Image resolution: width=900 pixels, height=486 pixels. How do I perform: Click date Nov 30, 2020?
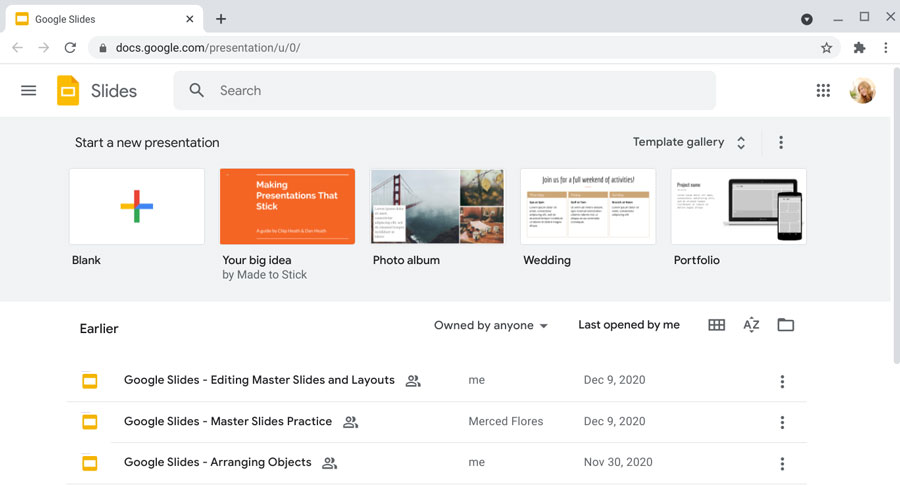pos(618,462)
